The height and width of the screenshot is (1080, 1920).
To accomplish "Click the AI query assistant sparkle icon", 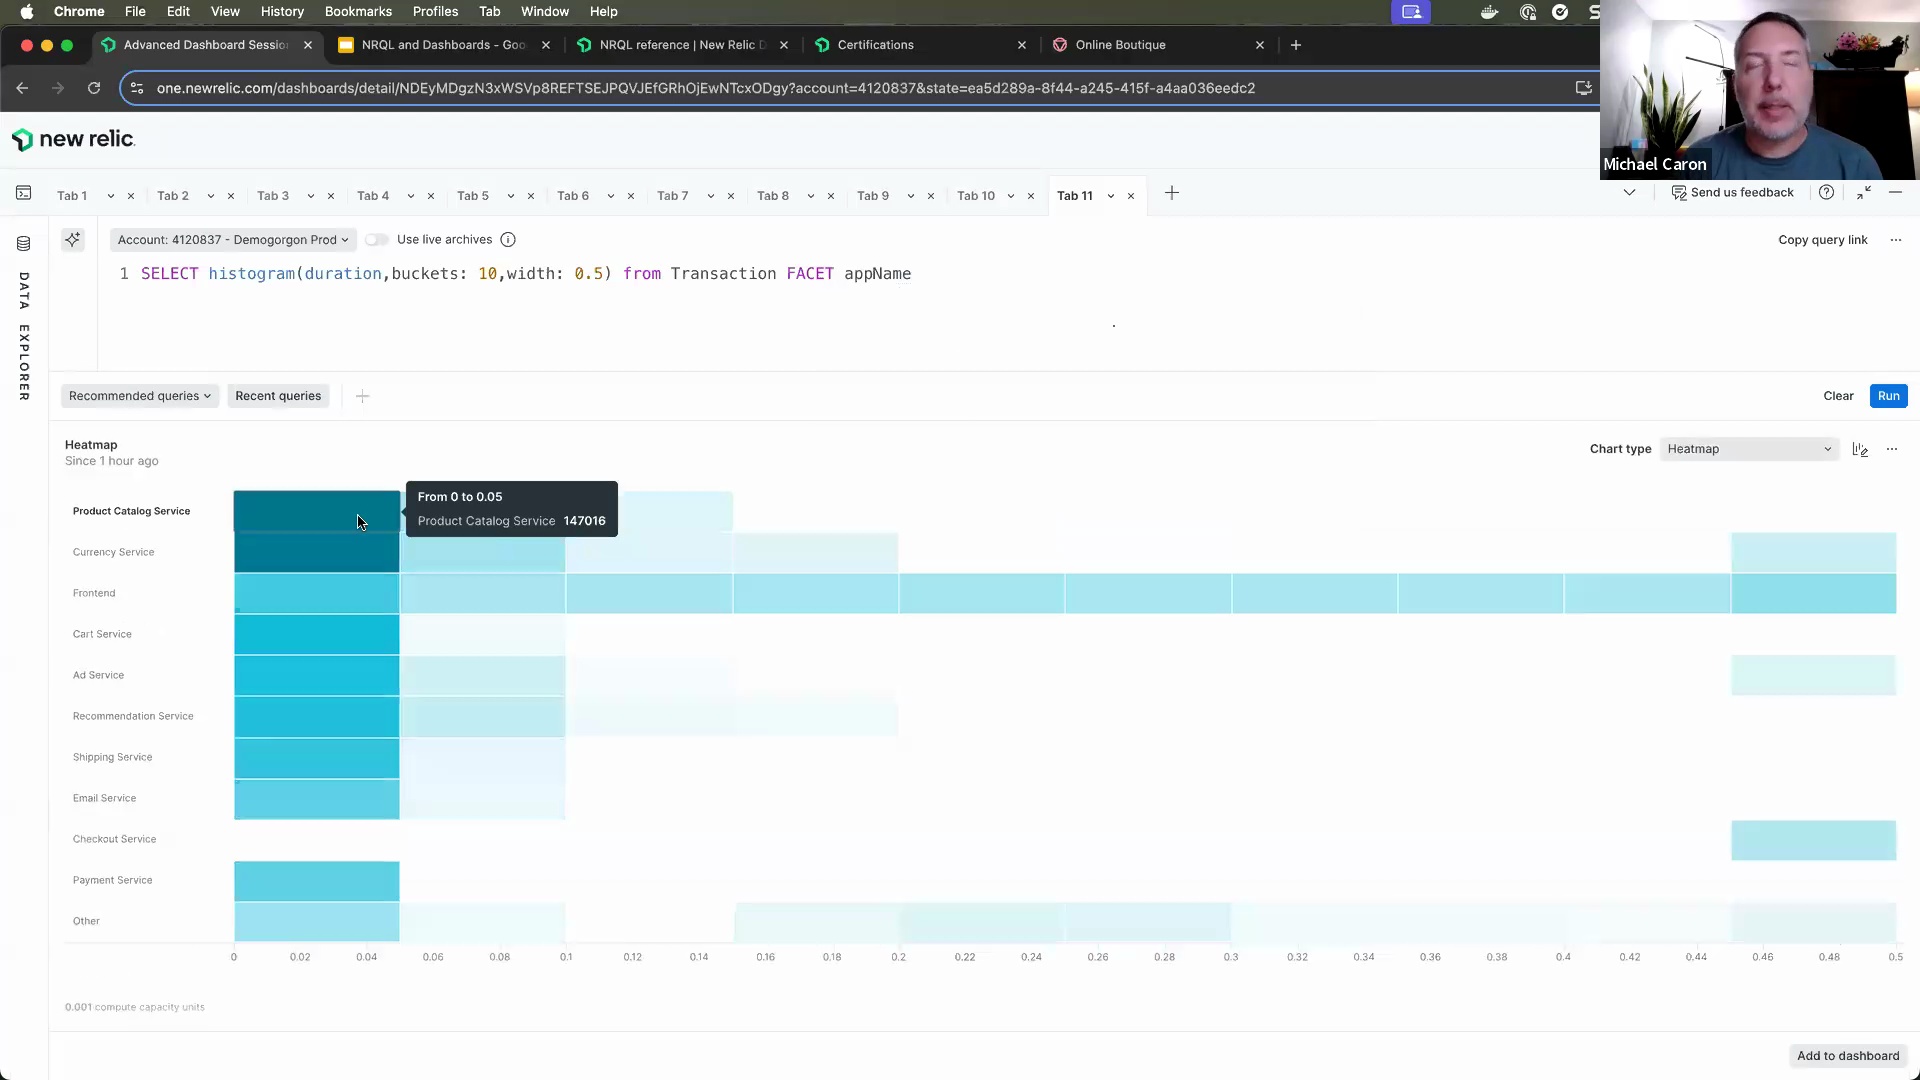I will click(73, 240).
